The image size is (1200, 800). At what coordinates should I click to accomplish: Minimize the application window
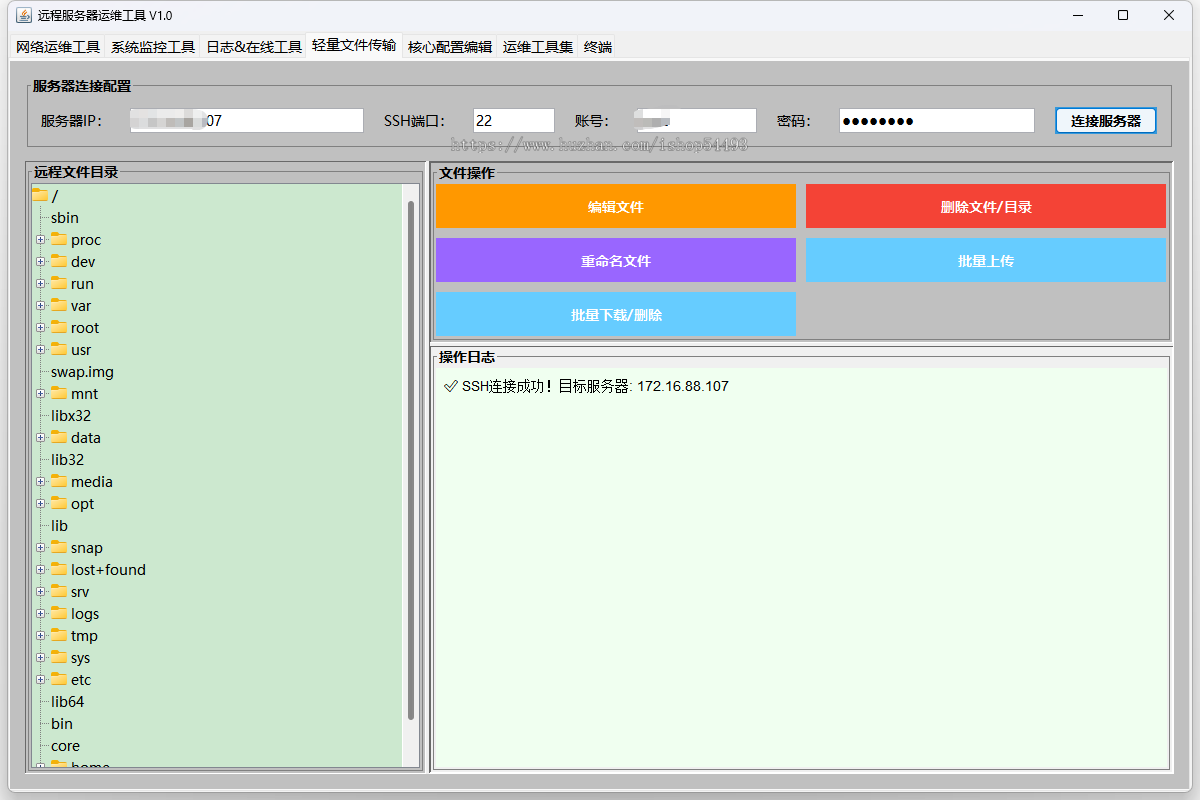tap(1078, 15)
